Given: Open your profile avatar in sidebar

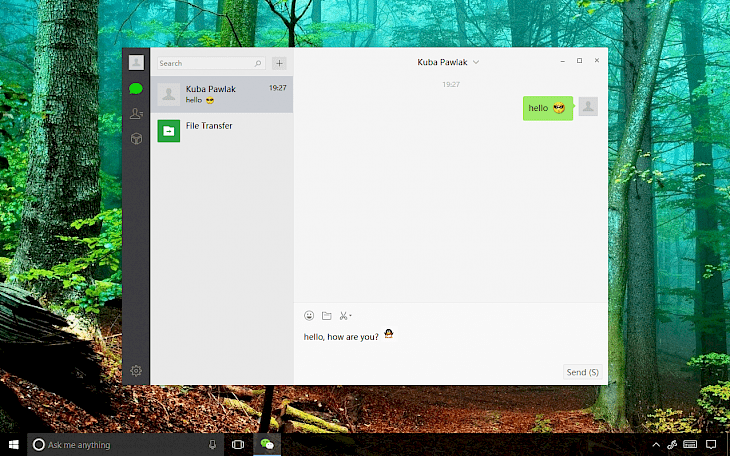Looking at the screenshot, I should 136,62.
